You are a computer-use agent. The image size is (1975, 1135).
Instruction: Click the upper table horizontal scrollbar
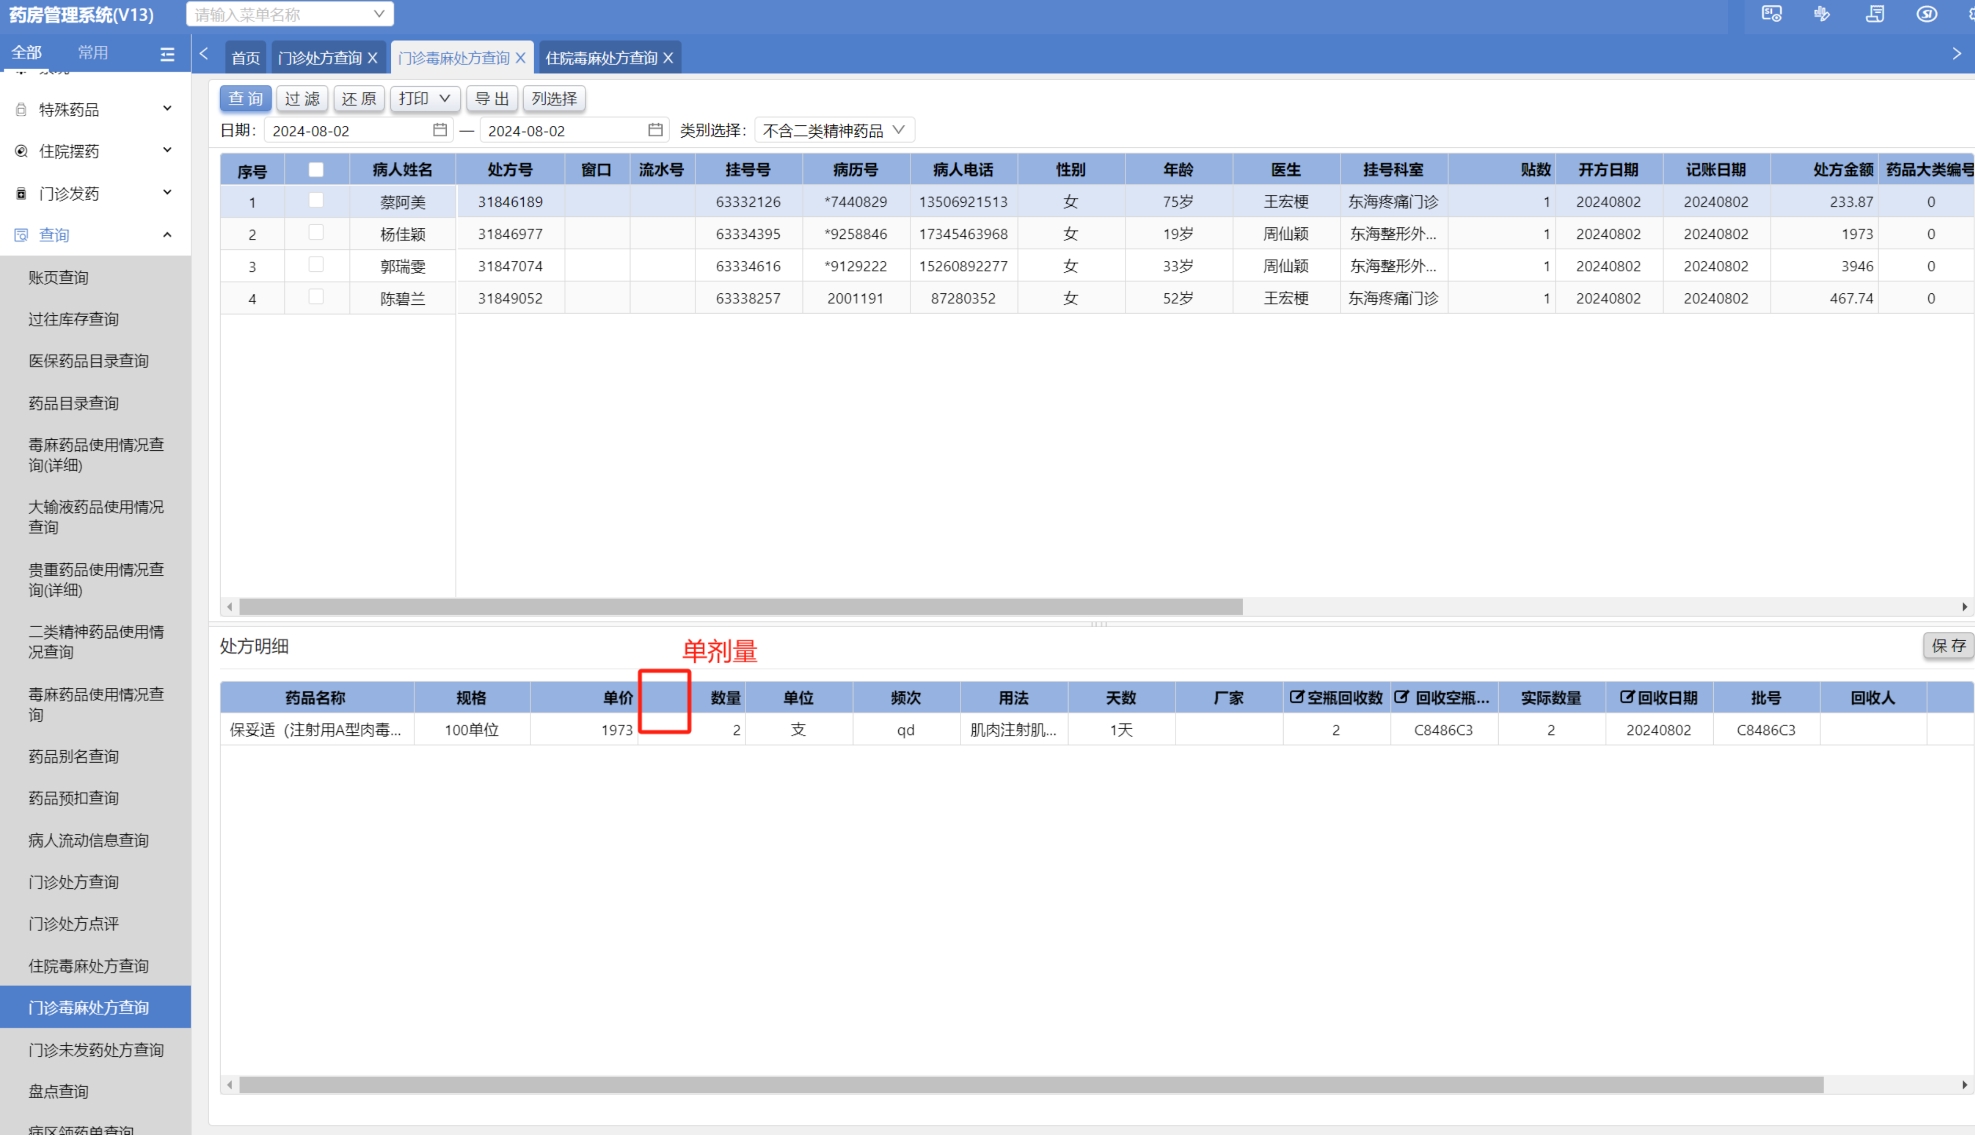point(740,607)
